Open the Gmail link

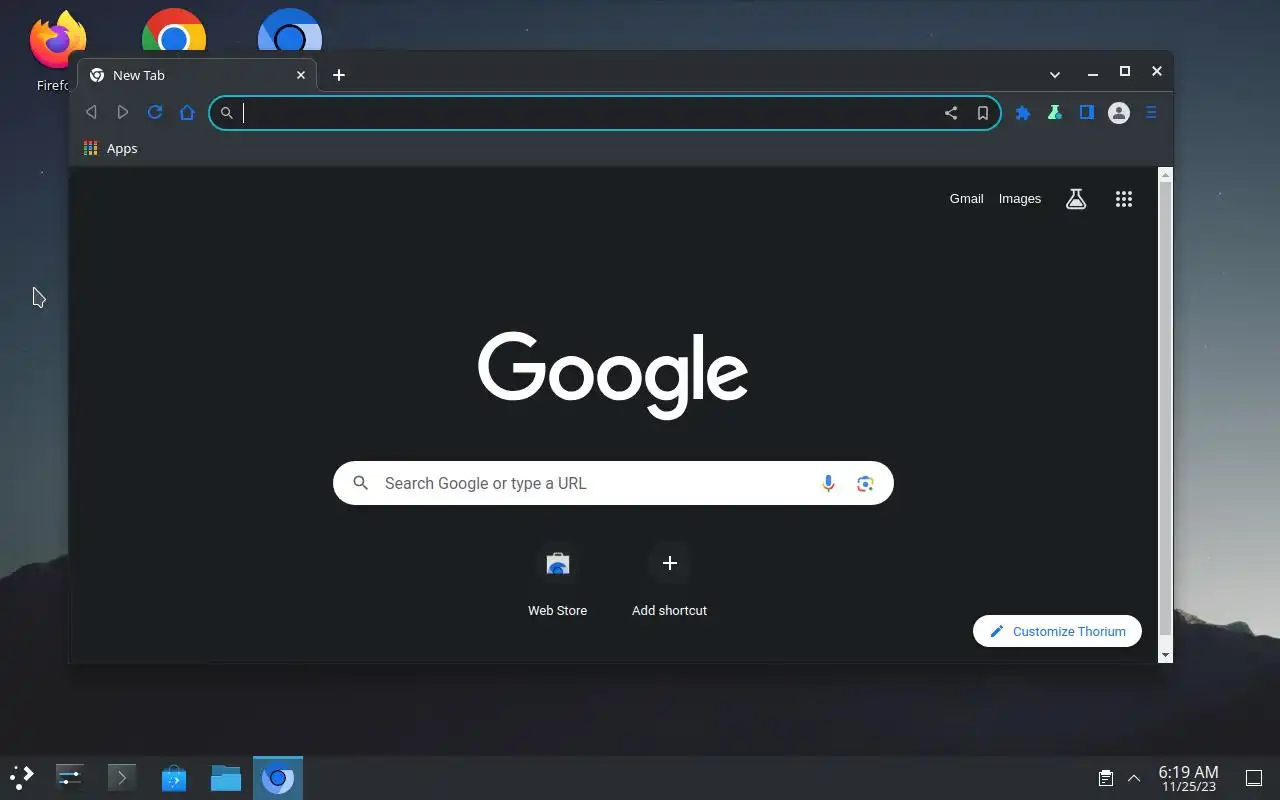[966, 199]
